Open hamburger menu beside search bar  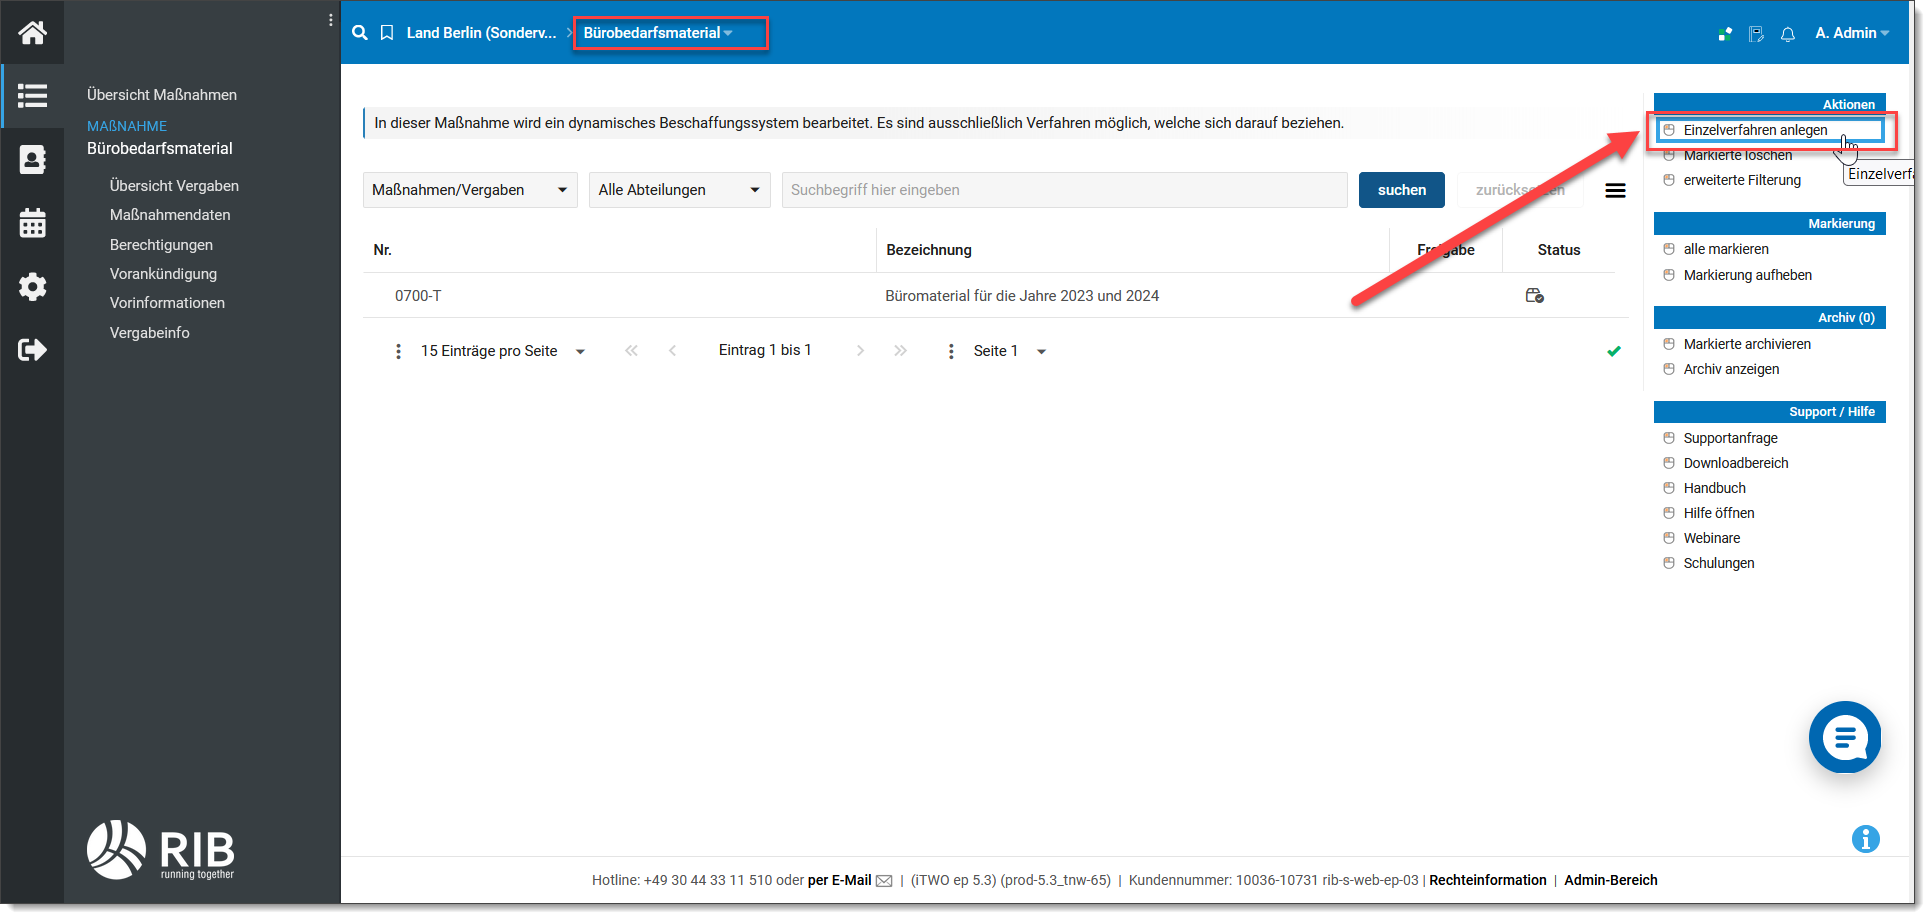pos(1615,190)
